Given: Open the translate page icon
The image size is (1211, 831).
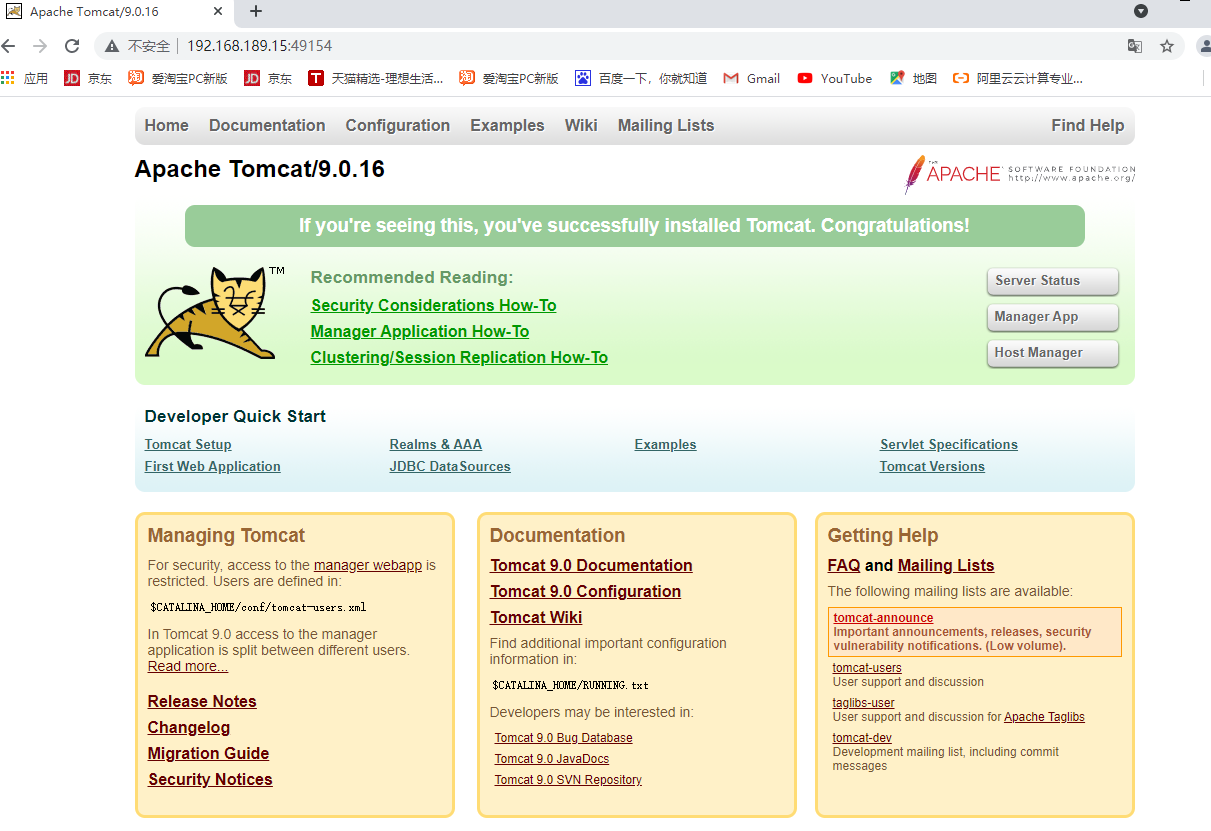Looking at the screenshot, I should [1135, 46].
